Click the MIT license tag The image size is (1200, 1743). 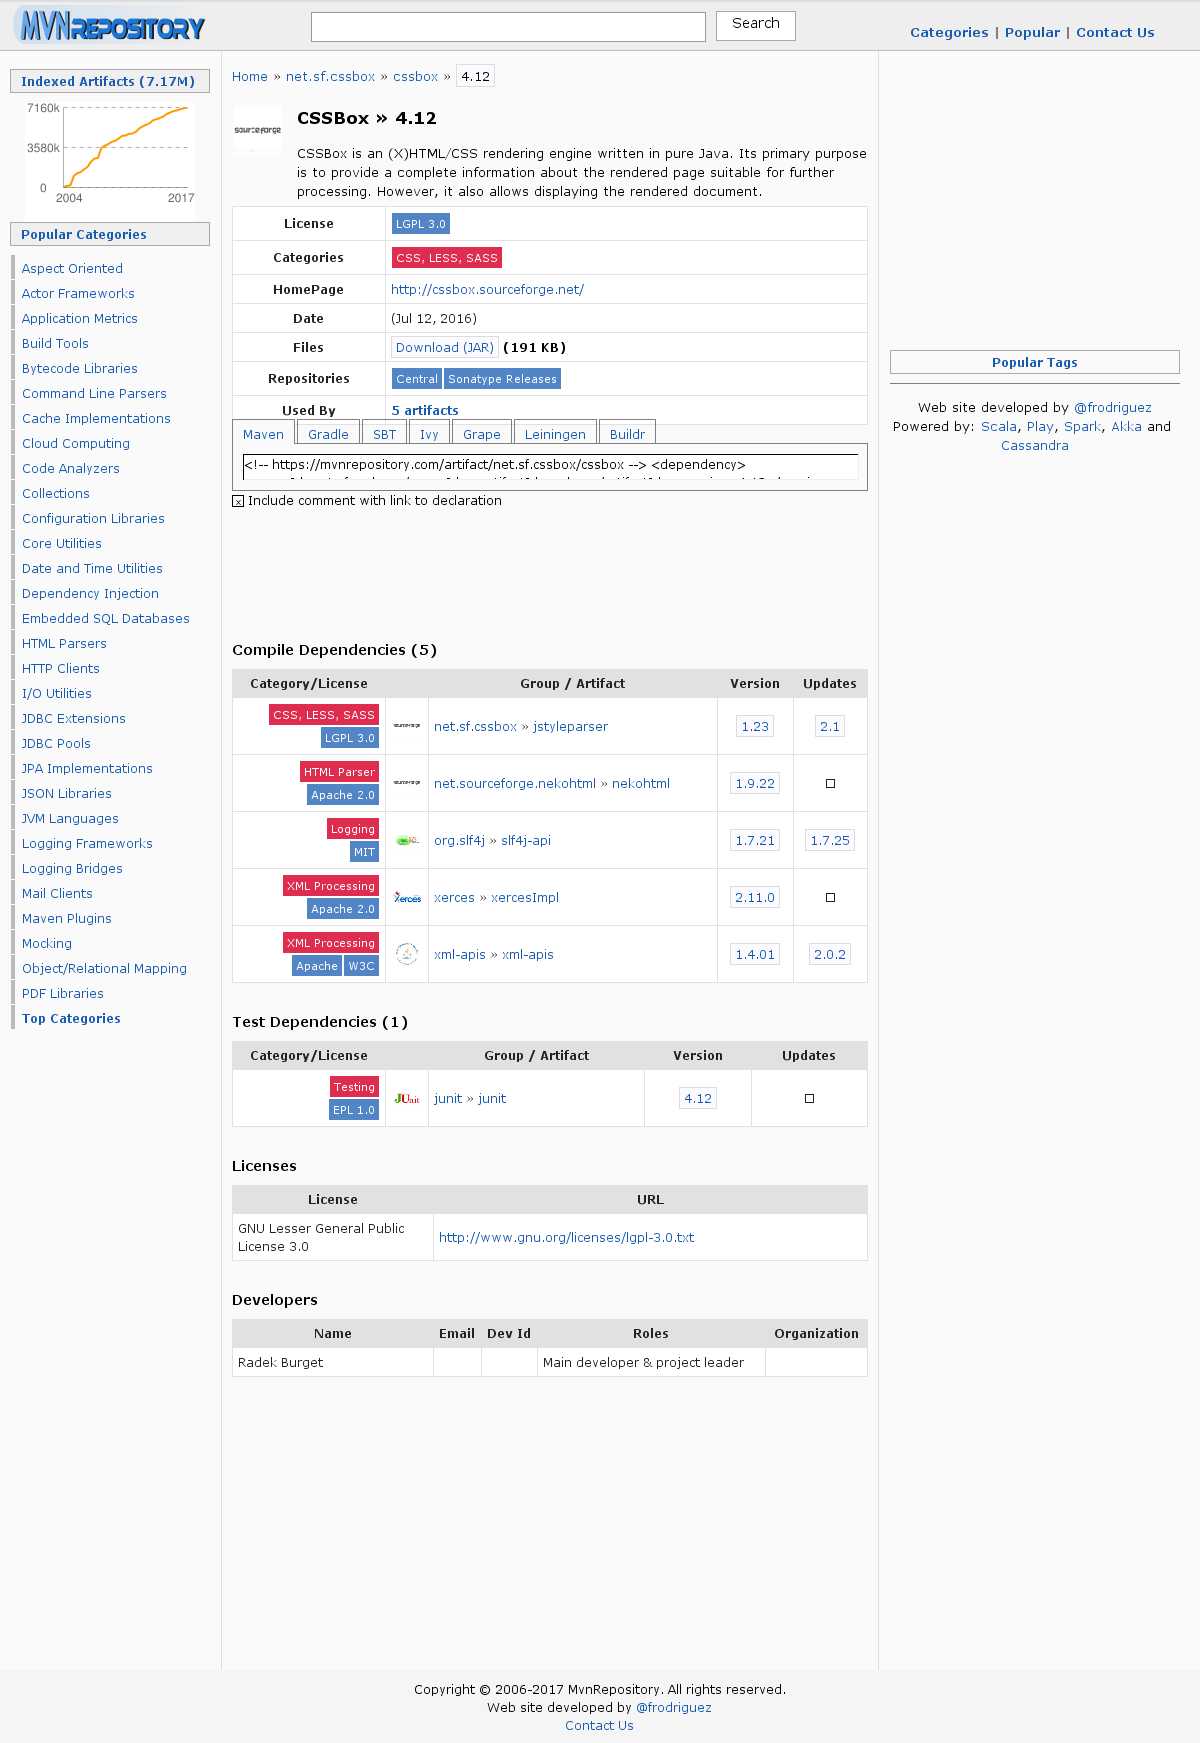pyautogui.click(x=364, y=852)
